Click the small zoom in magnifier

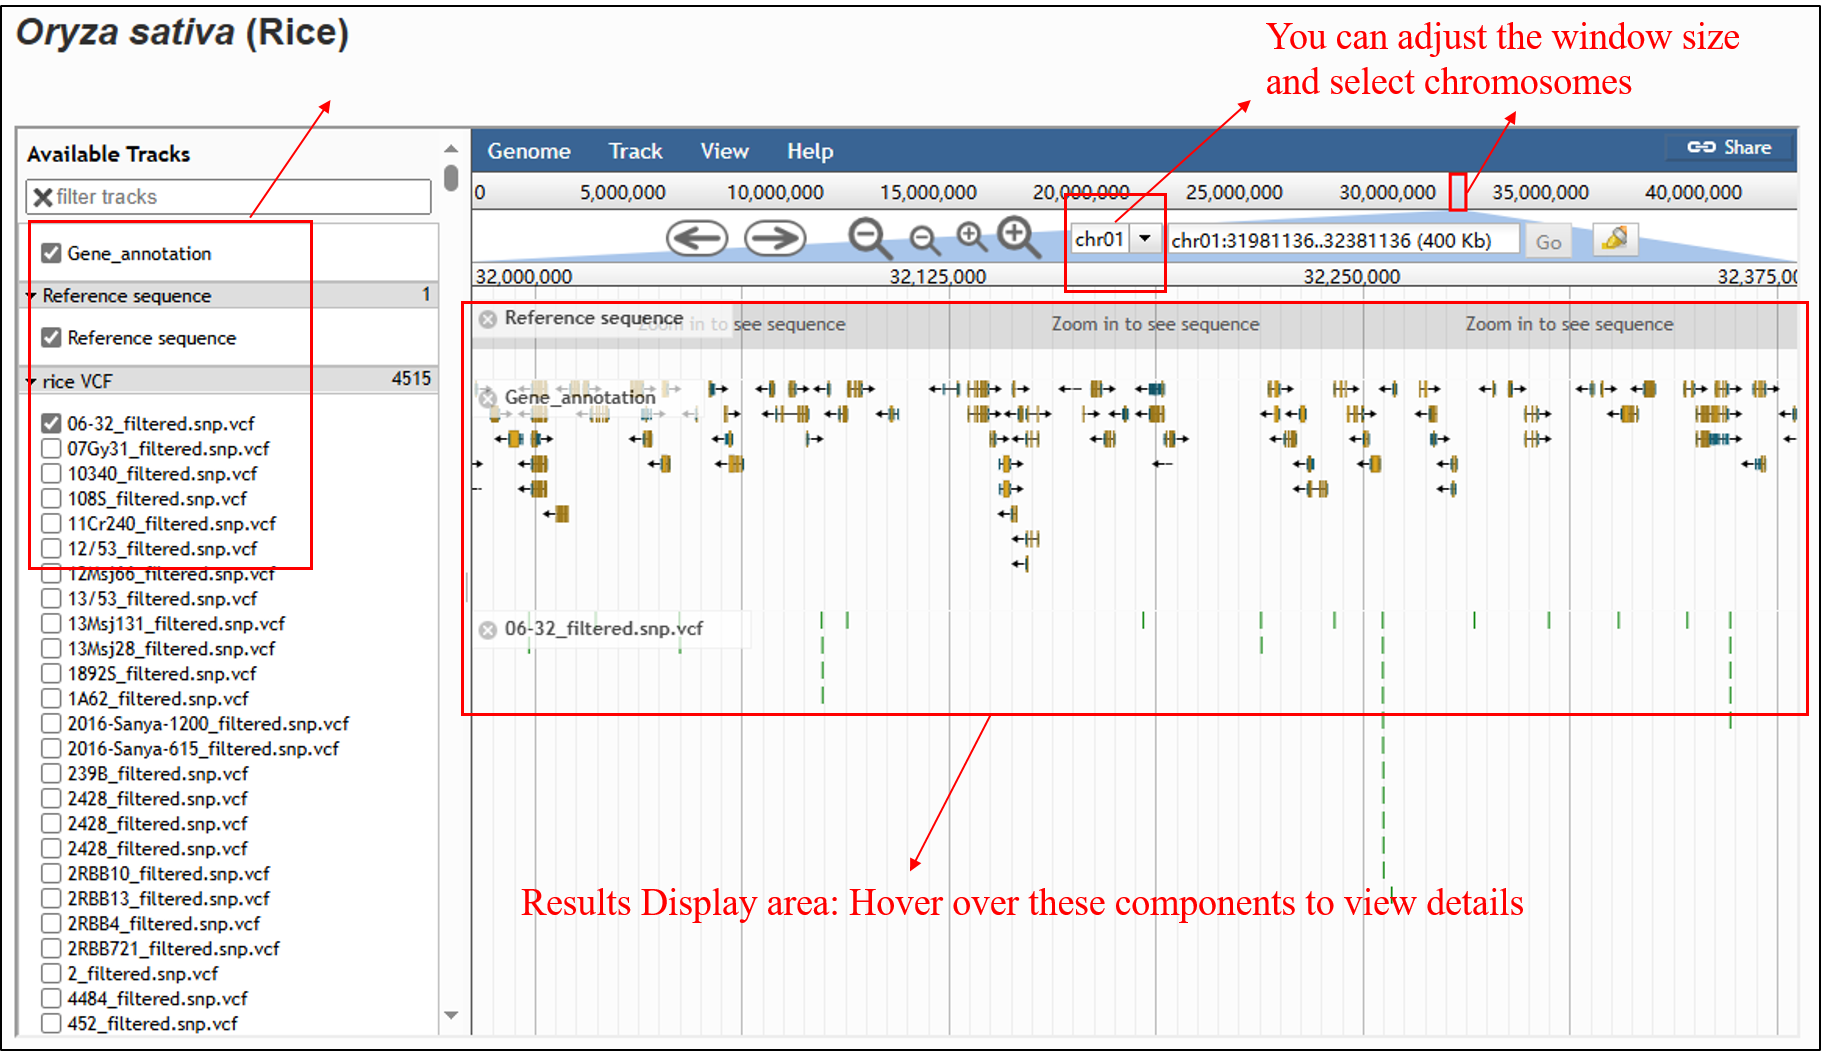pyautogui.click(x=970, y=236)
